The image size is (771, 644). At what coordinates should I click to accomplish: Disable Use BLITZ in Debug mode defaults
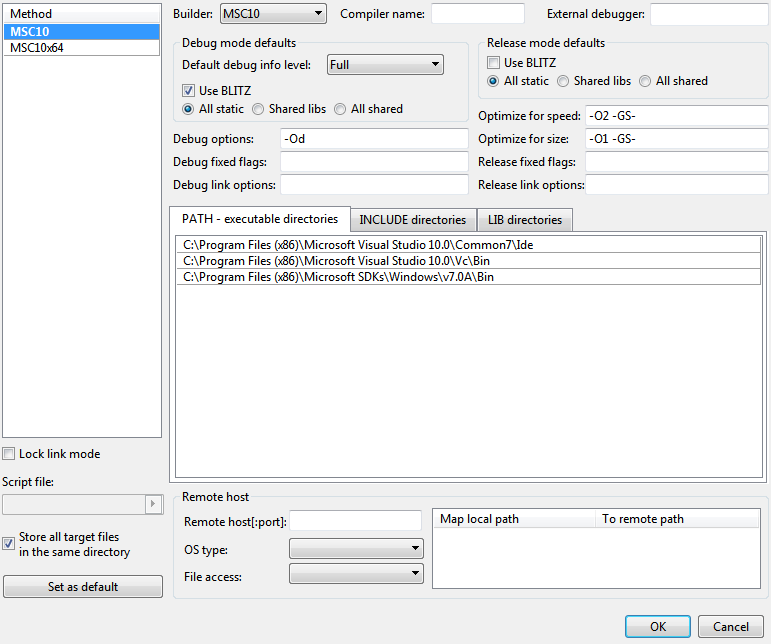pyautogui.click(x=189, y=90)
